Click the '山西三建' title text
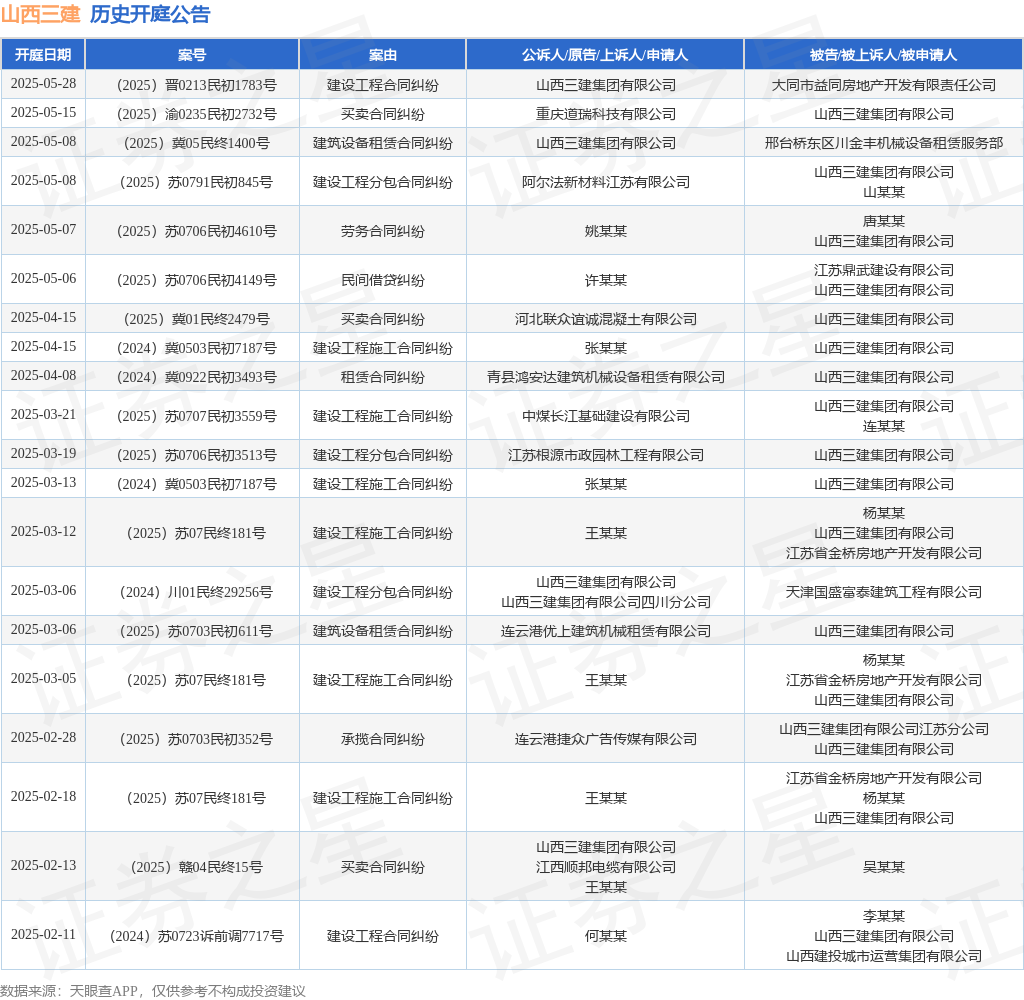 (40, 14)
